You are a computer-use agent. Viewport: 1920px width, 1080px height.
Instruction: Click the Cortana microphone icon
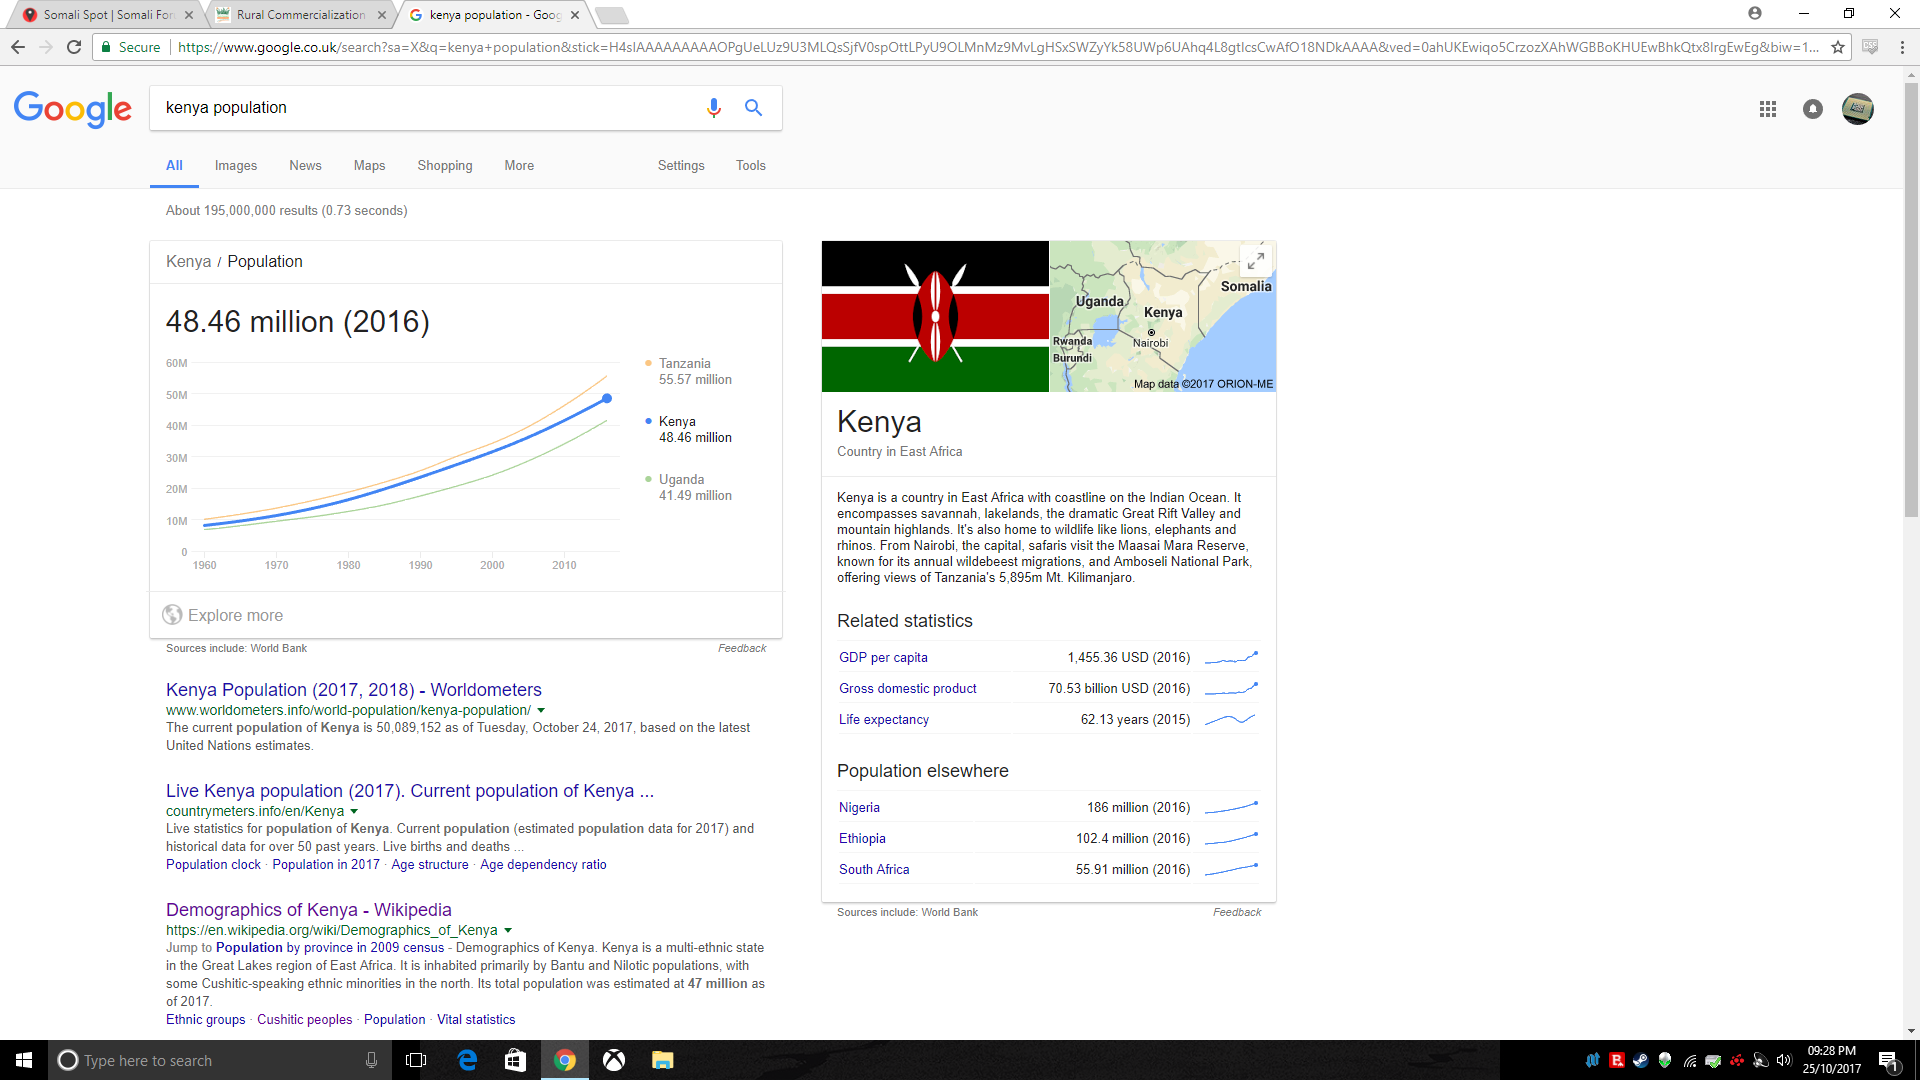371,1060
